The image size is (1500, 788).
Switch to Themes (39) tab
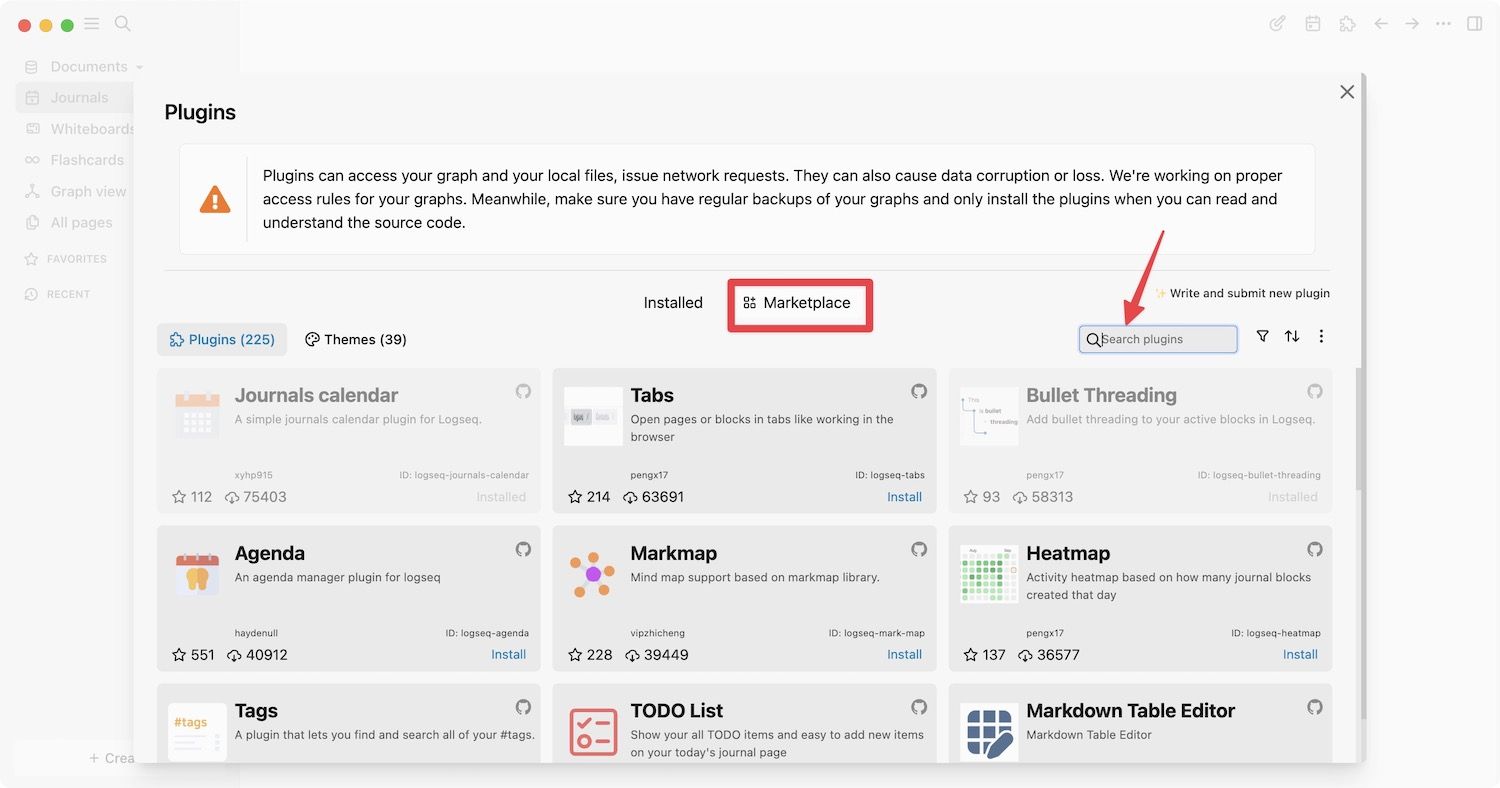click(355, 340)
